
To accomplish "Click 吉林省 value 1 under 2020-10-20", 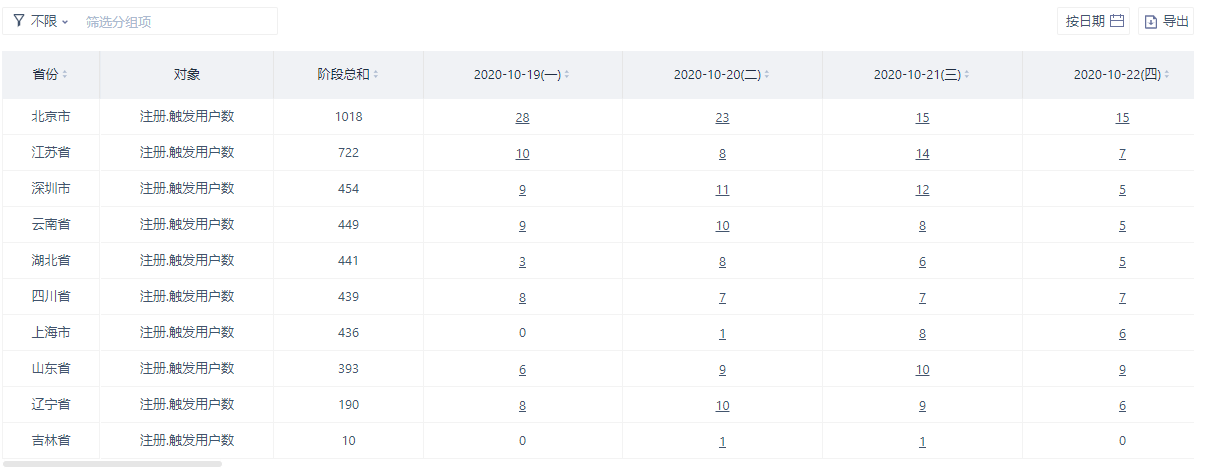I will [x=722, y=442].
